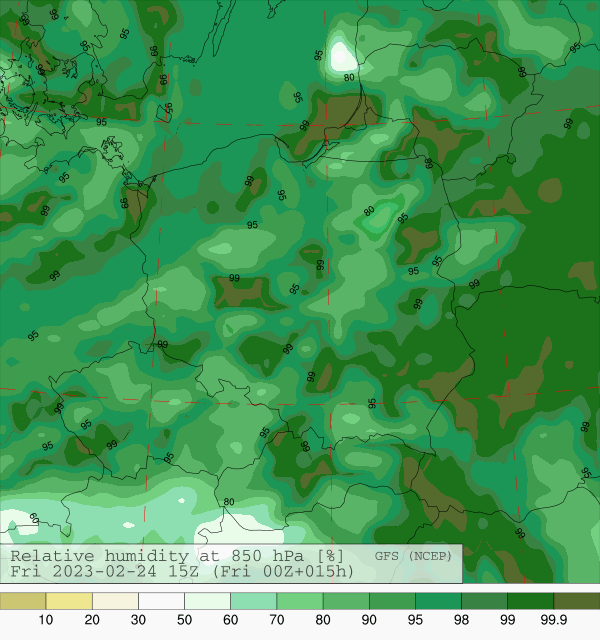Click the white dry patch on the map above the "80" label

click(341, 55)
